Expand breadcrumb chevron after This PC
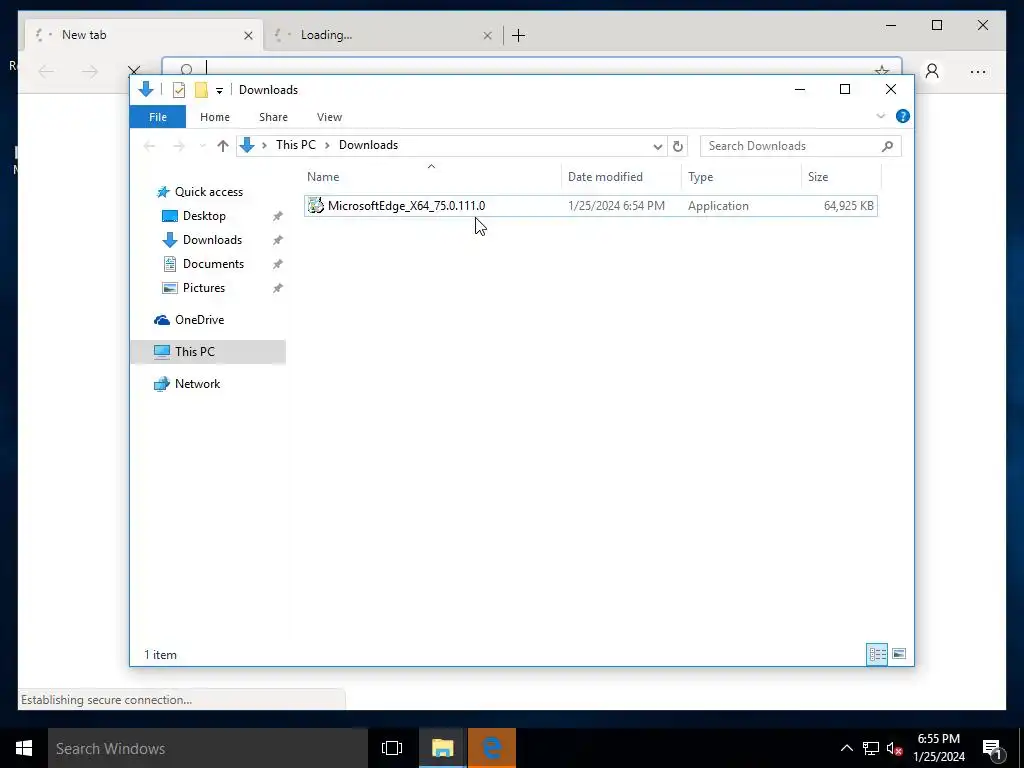Screen dimensions: 1024x768 [x=327, y=146]
